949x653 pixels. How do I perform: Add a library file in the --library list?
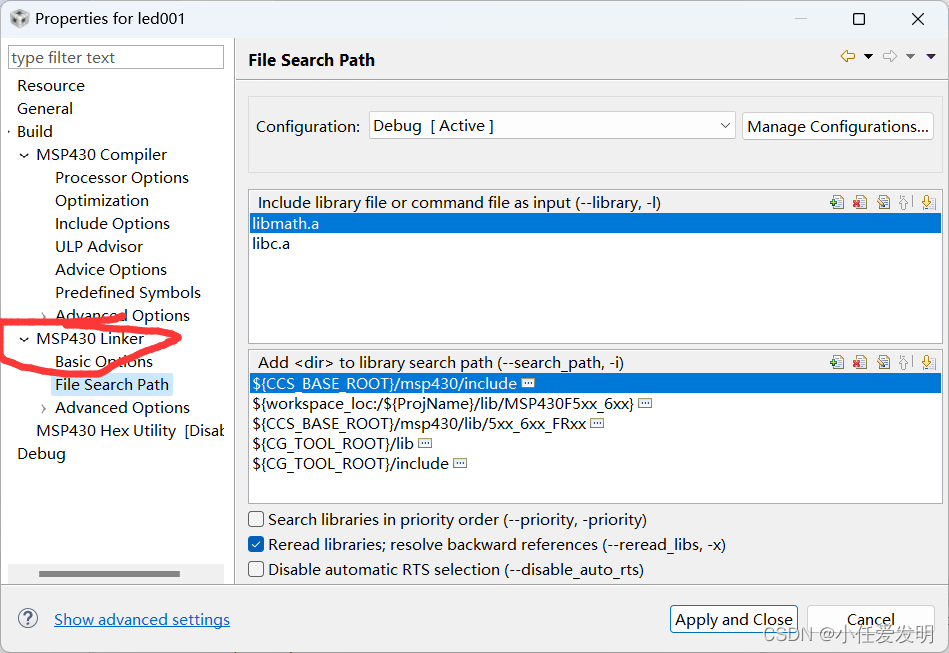[837, 202]
